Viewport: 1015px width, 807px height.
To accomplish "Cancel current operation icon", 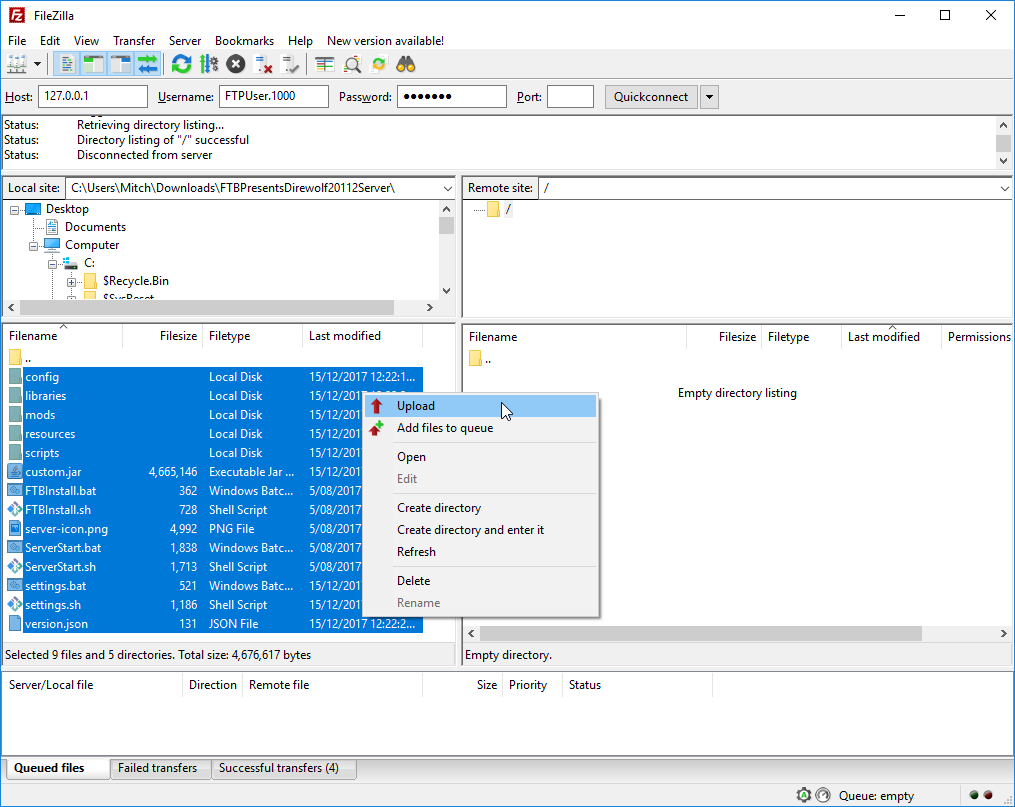I will (236, 64).
